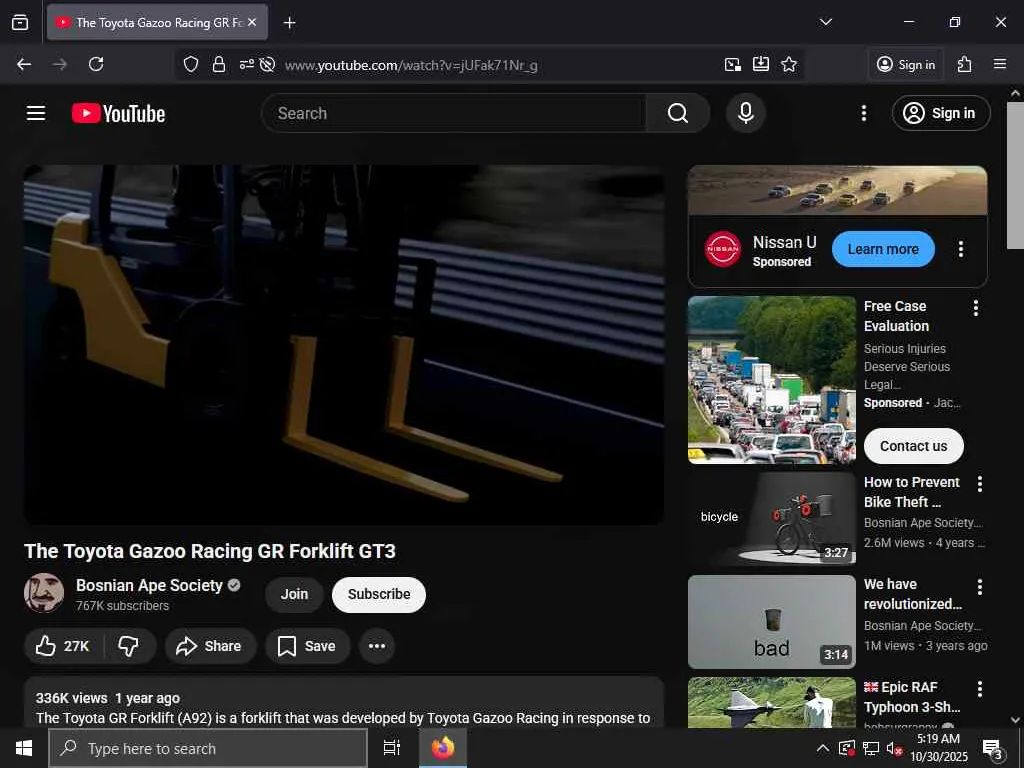Open the YouTube guide hamburger menu
The width and height of the screenshot is (1024, 768).
[36, 113]
